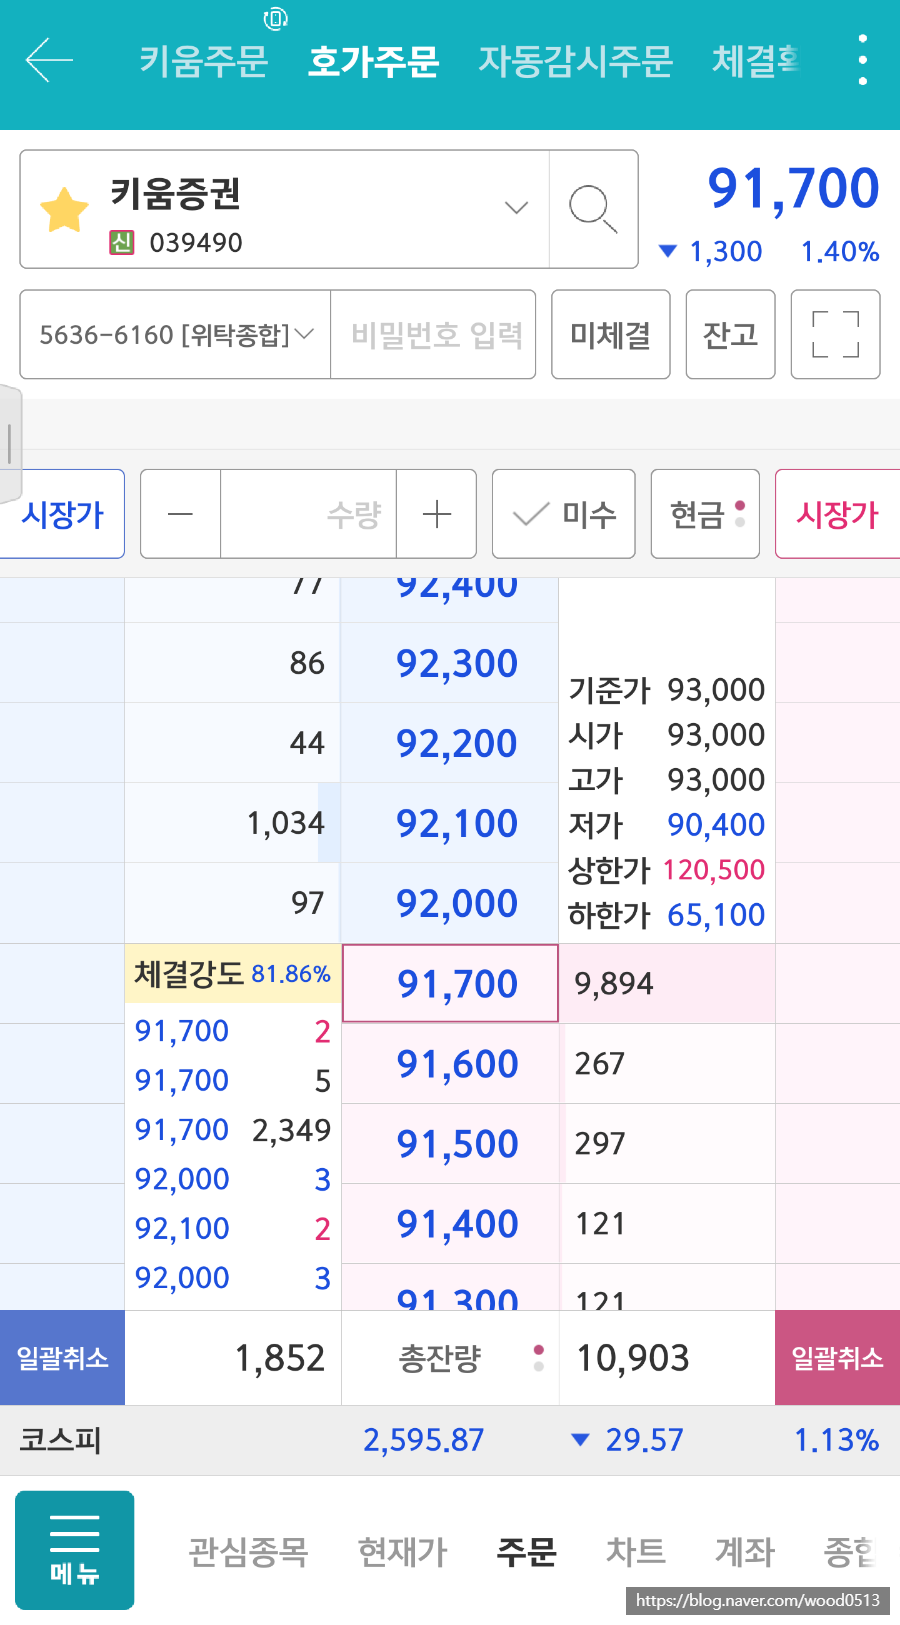This screenshot has width=900, height=1625.
Task: Open the 메뉴 hamburger button
Action: click(75, 1550)
